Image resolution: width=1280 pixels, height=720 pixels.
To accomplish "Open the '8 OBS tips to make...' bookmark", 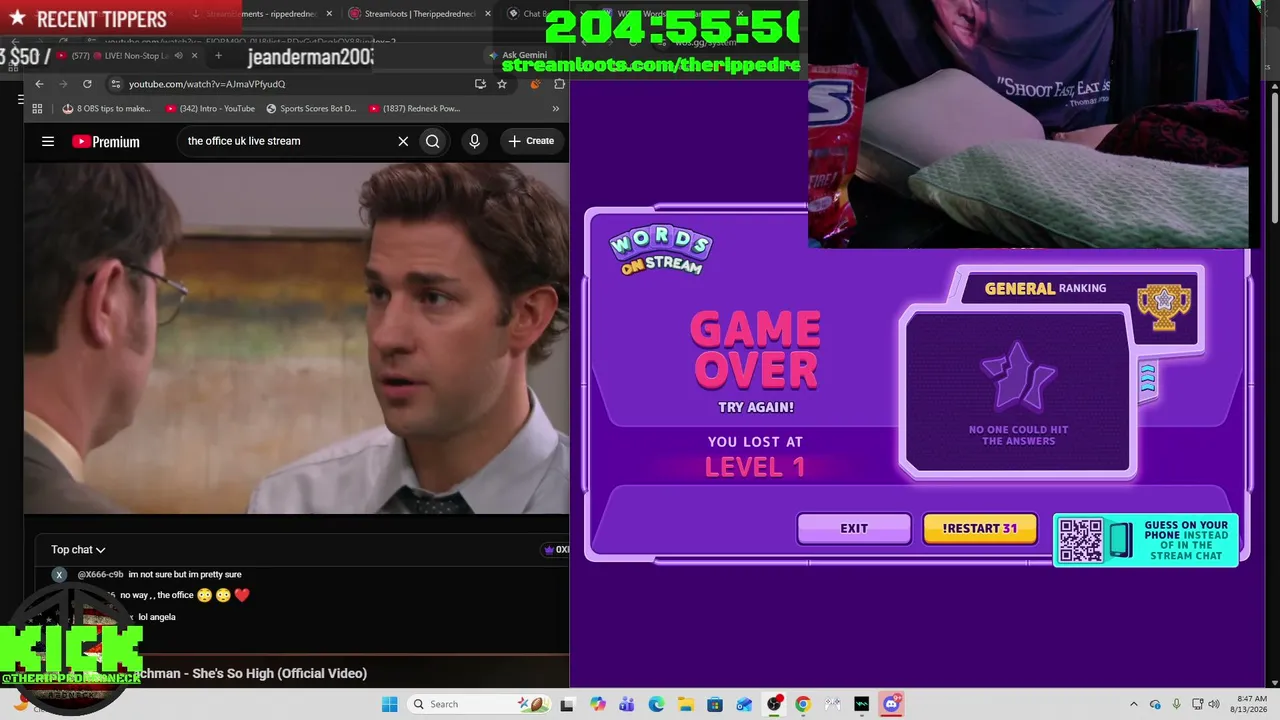I will coord(106,108).
